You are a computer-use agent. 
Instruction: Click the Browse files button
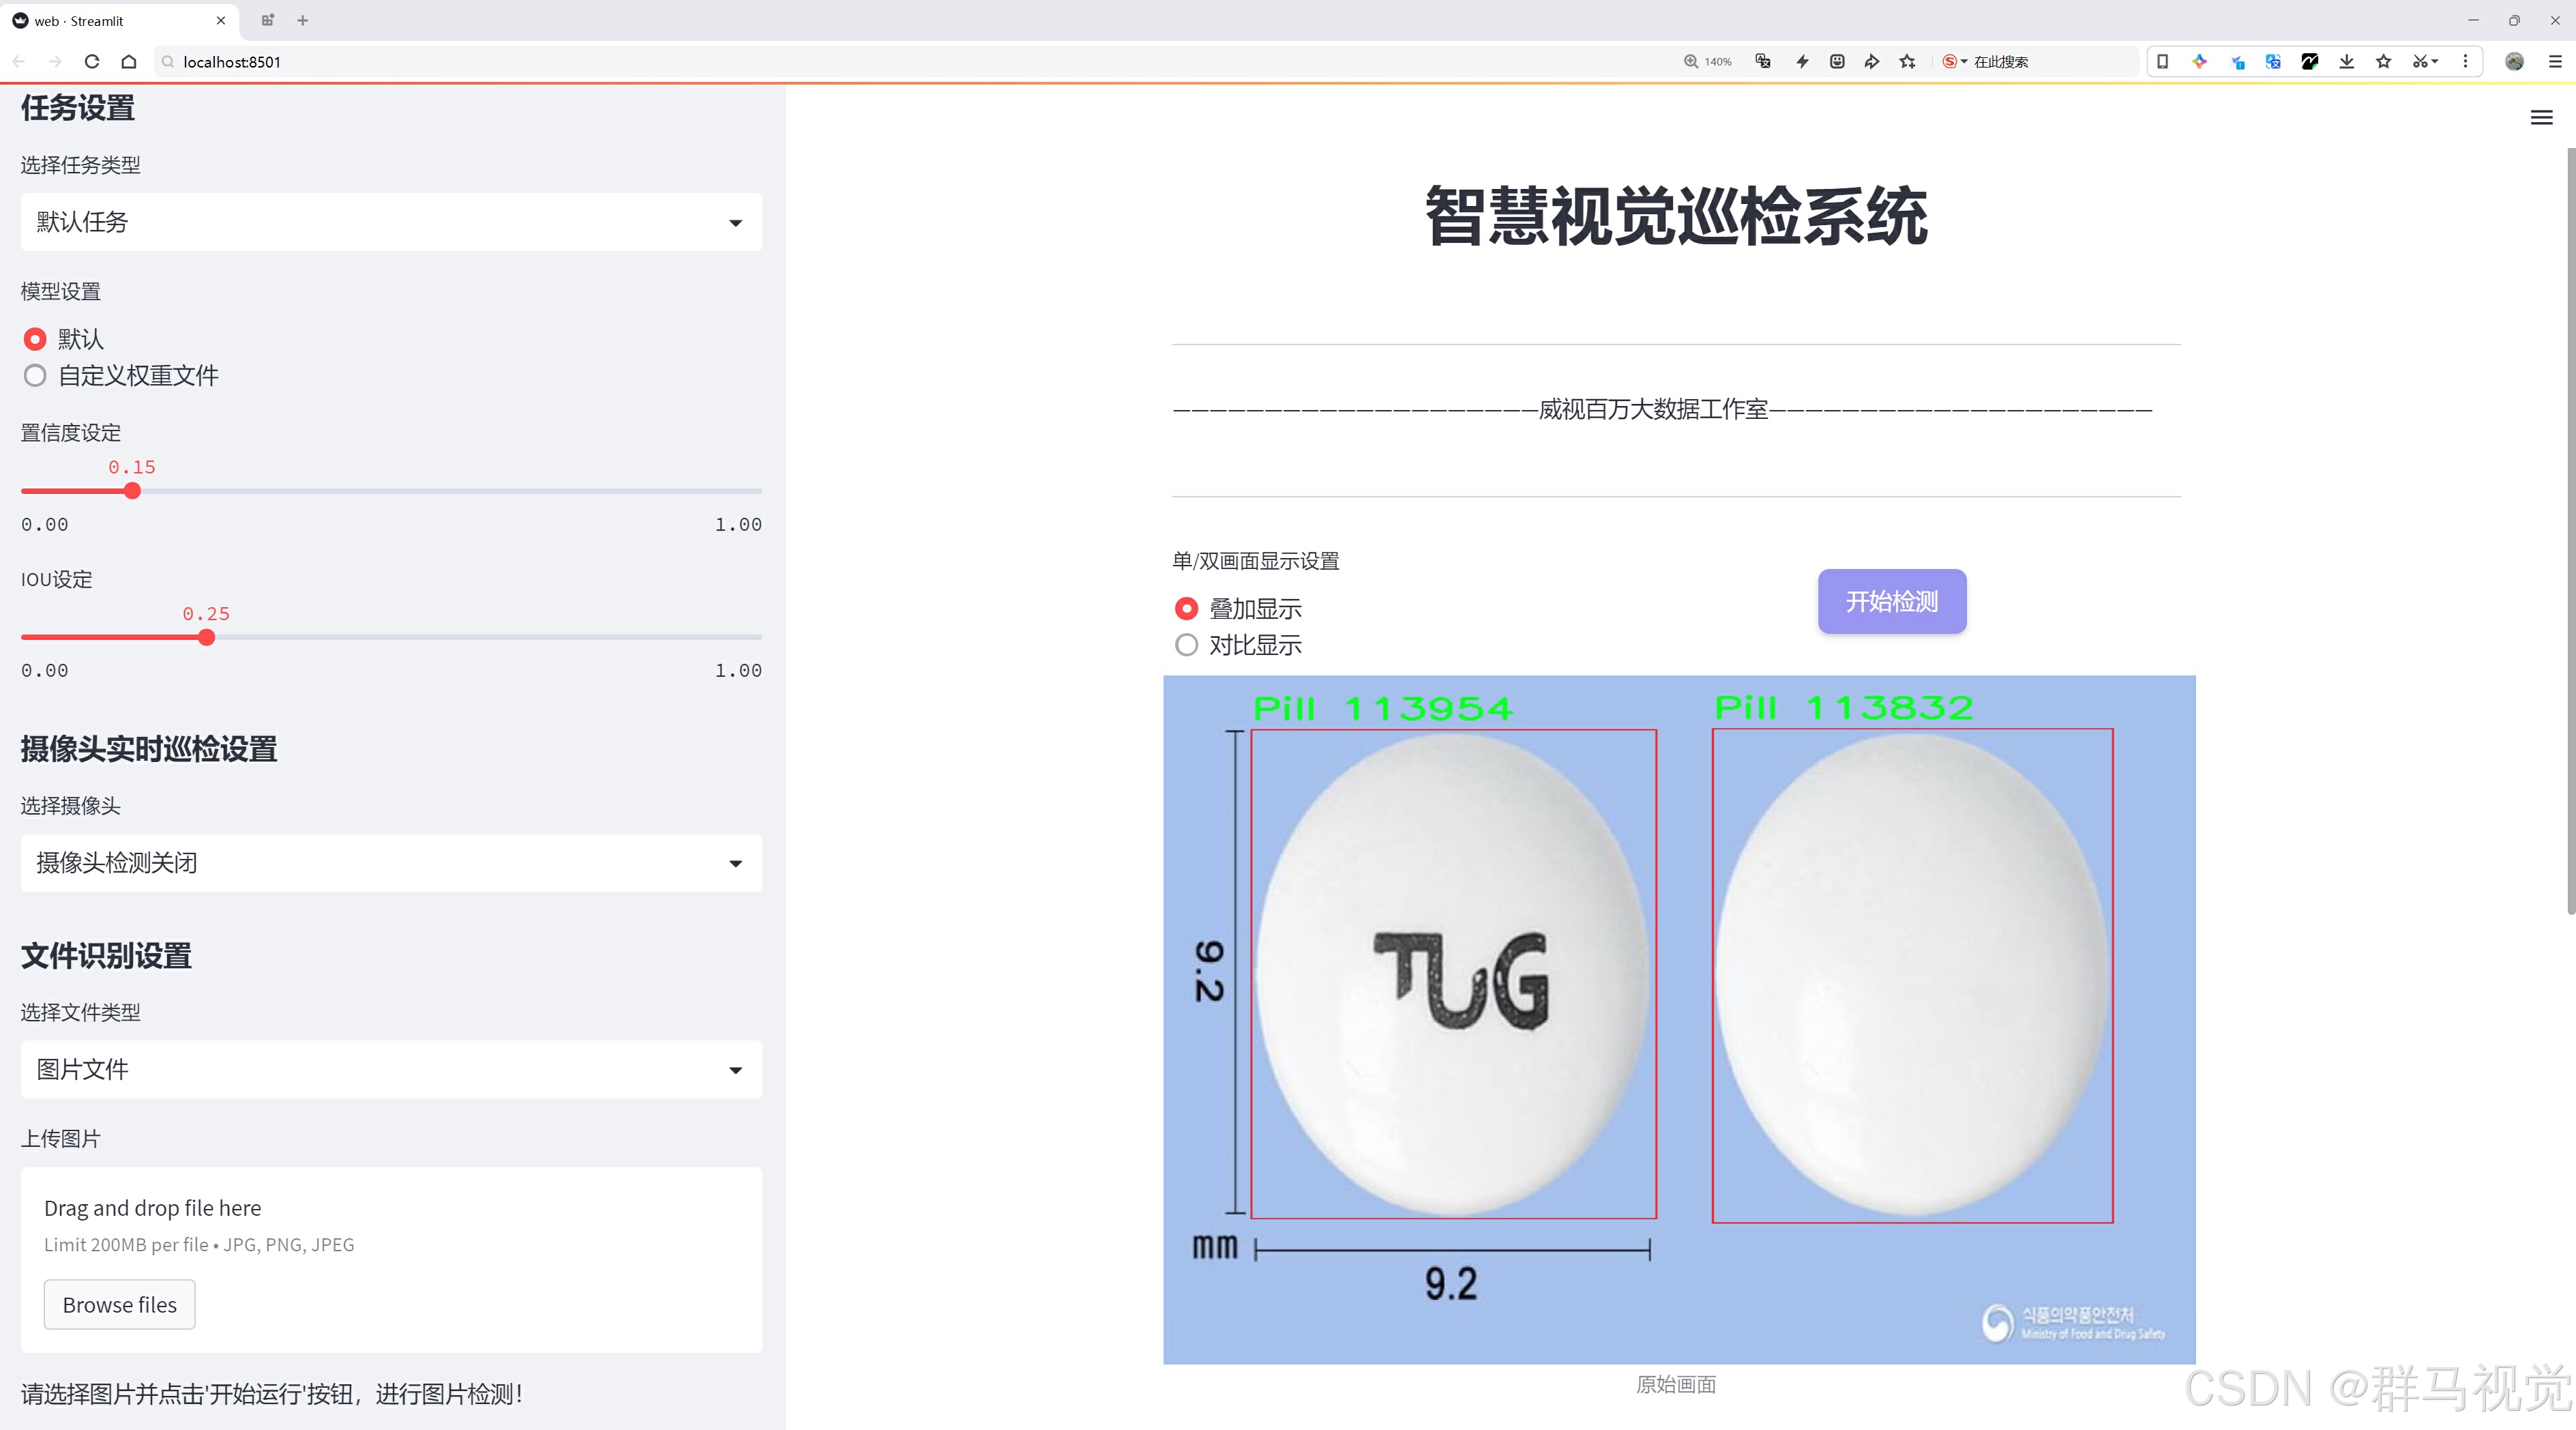click(119, 1304)
